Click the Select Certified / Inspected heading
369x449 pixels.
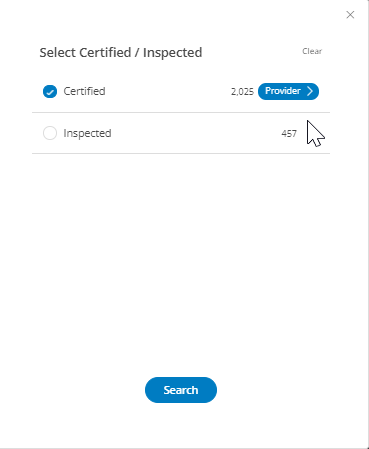pyautogui.click(x=121, y=53)
